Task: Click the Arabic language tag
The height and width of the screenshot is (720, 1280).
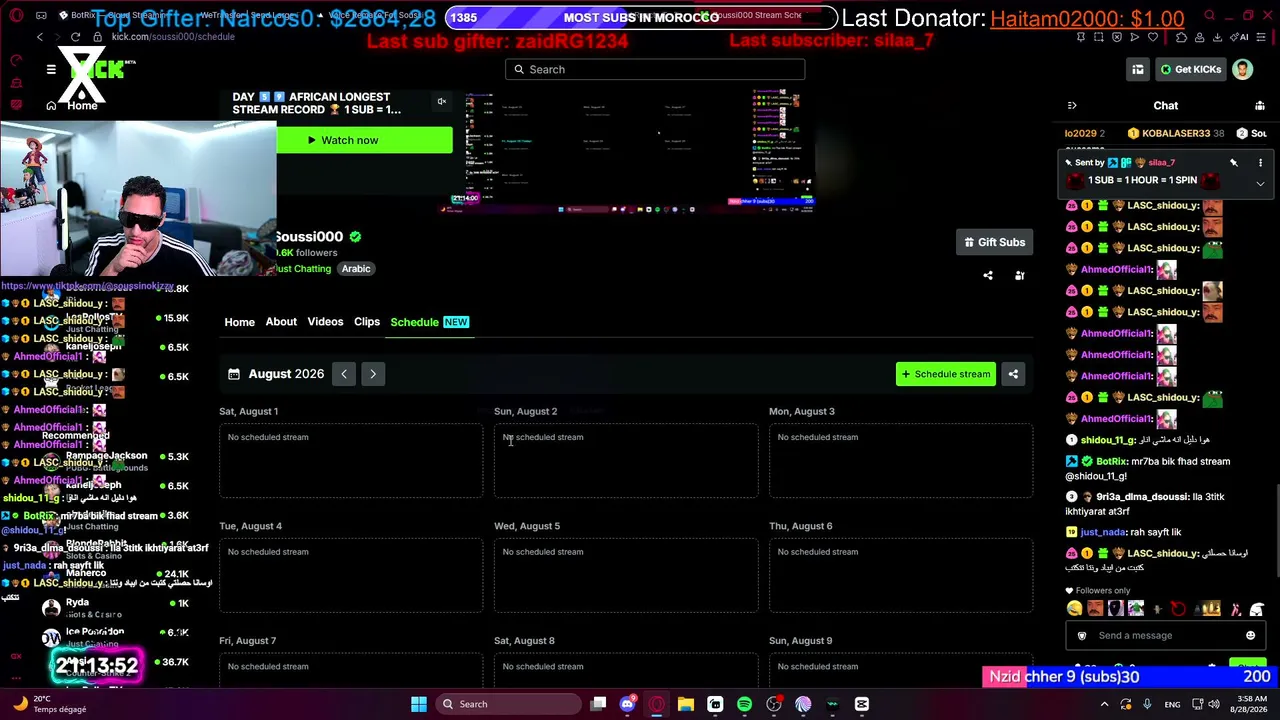Action: tap(356, 269)
